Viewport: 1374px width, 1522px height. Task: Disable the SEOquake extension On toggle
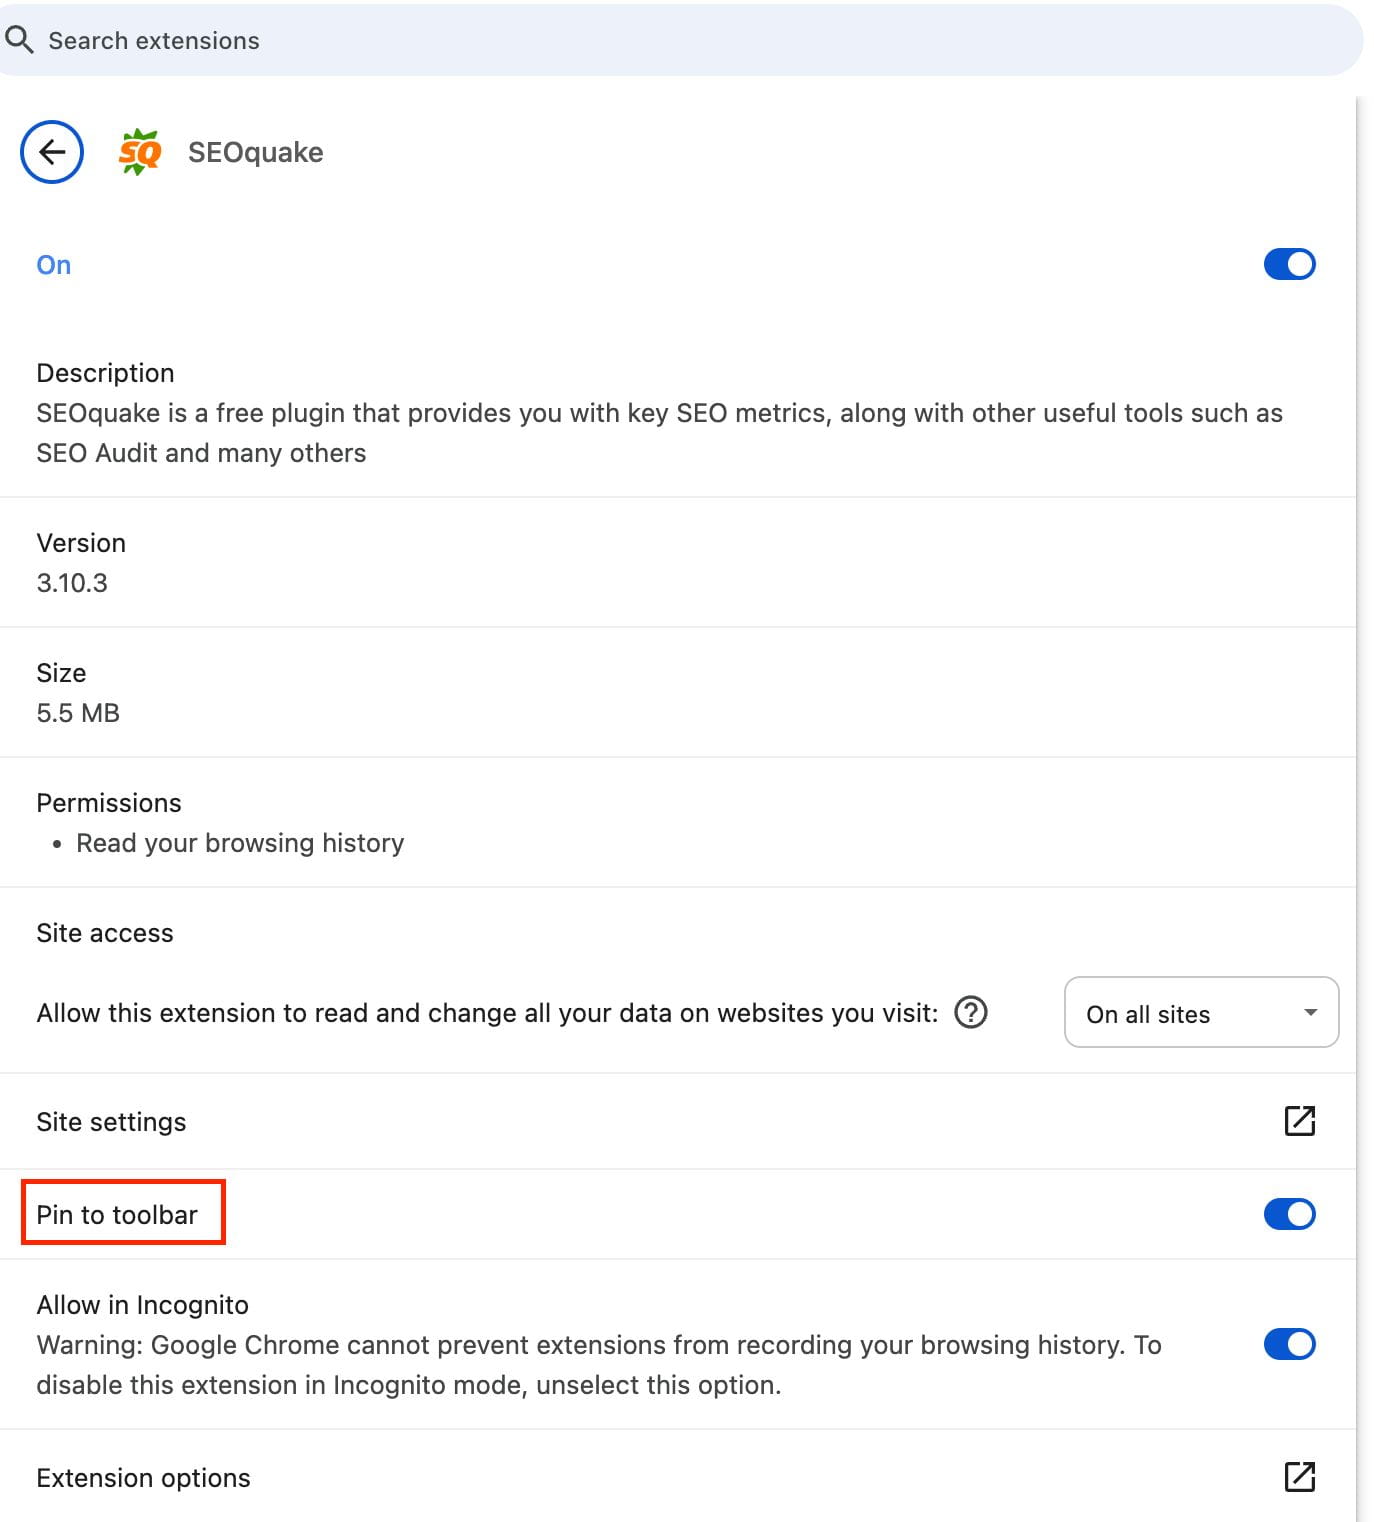1290,265
